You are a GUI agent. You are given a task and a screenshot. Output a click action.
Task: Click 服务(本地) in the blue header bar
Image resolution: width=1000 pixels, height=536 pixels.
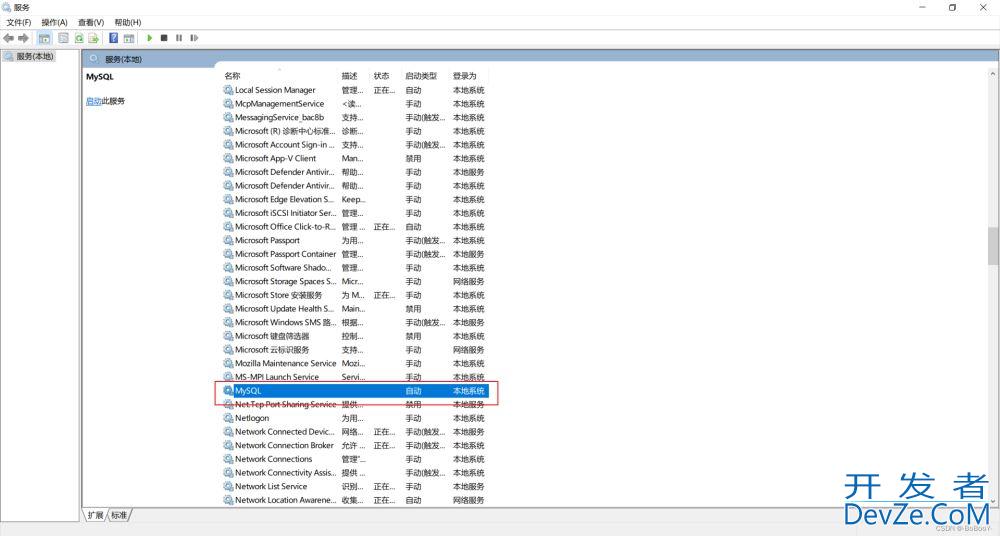pos(123,59)
